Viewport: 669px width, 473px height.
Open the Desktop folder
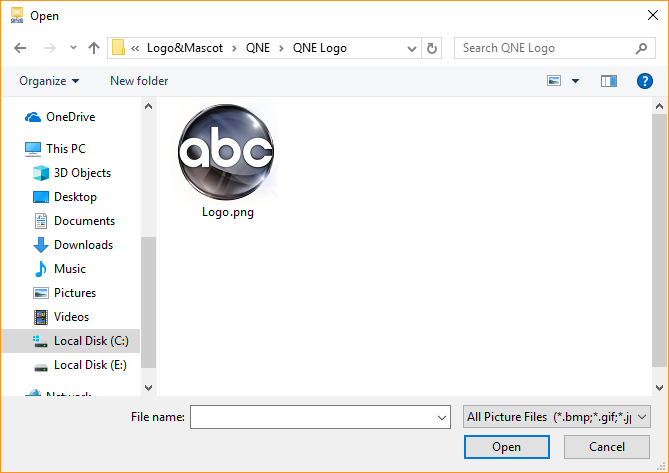75,197
